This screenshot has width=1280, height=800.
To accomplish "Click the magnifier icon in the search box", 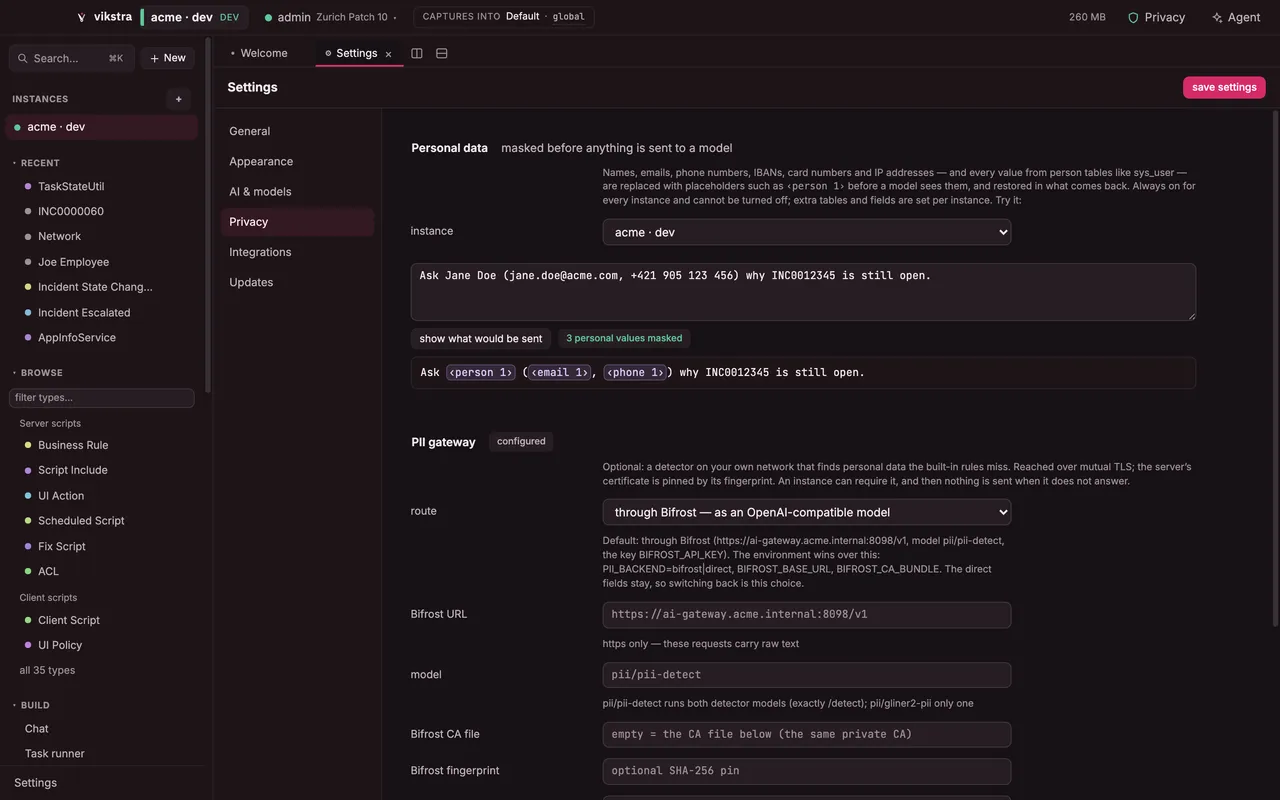I will click(23, 58).
